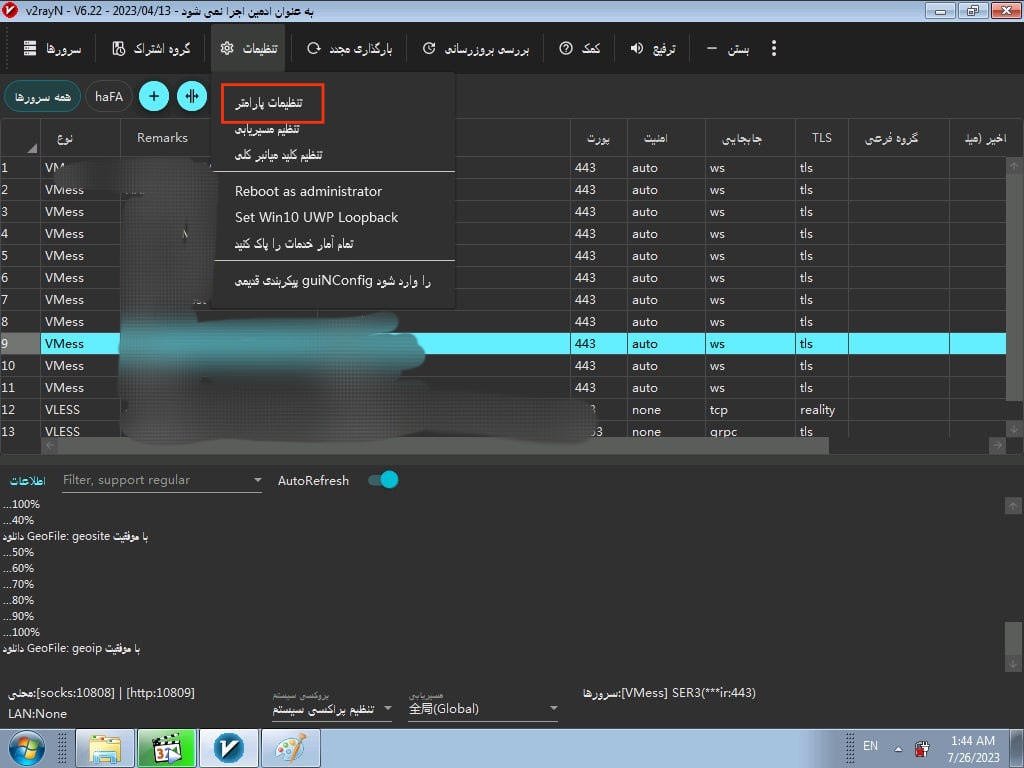
Task: Click the reload (بارگذاری مجدد) toolbar button
Action: tap(350, 48)
